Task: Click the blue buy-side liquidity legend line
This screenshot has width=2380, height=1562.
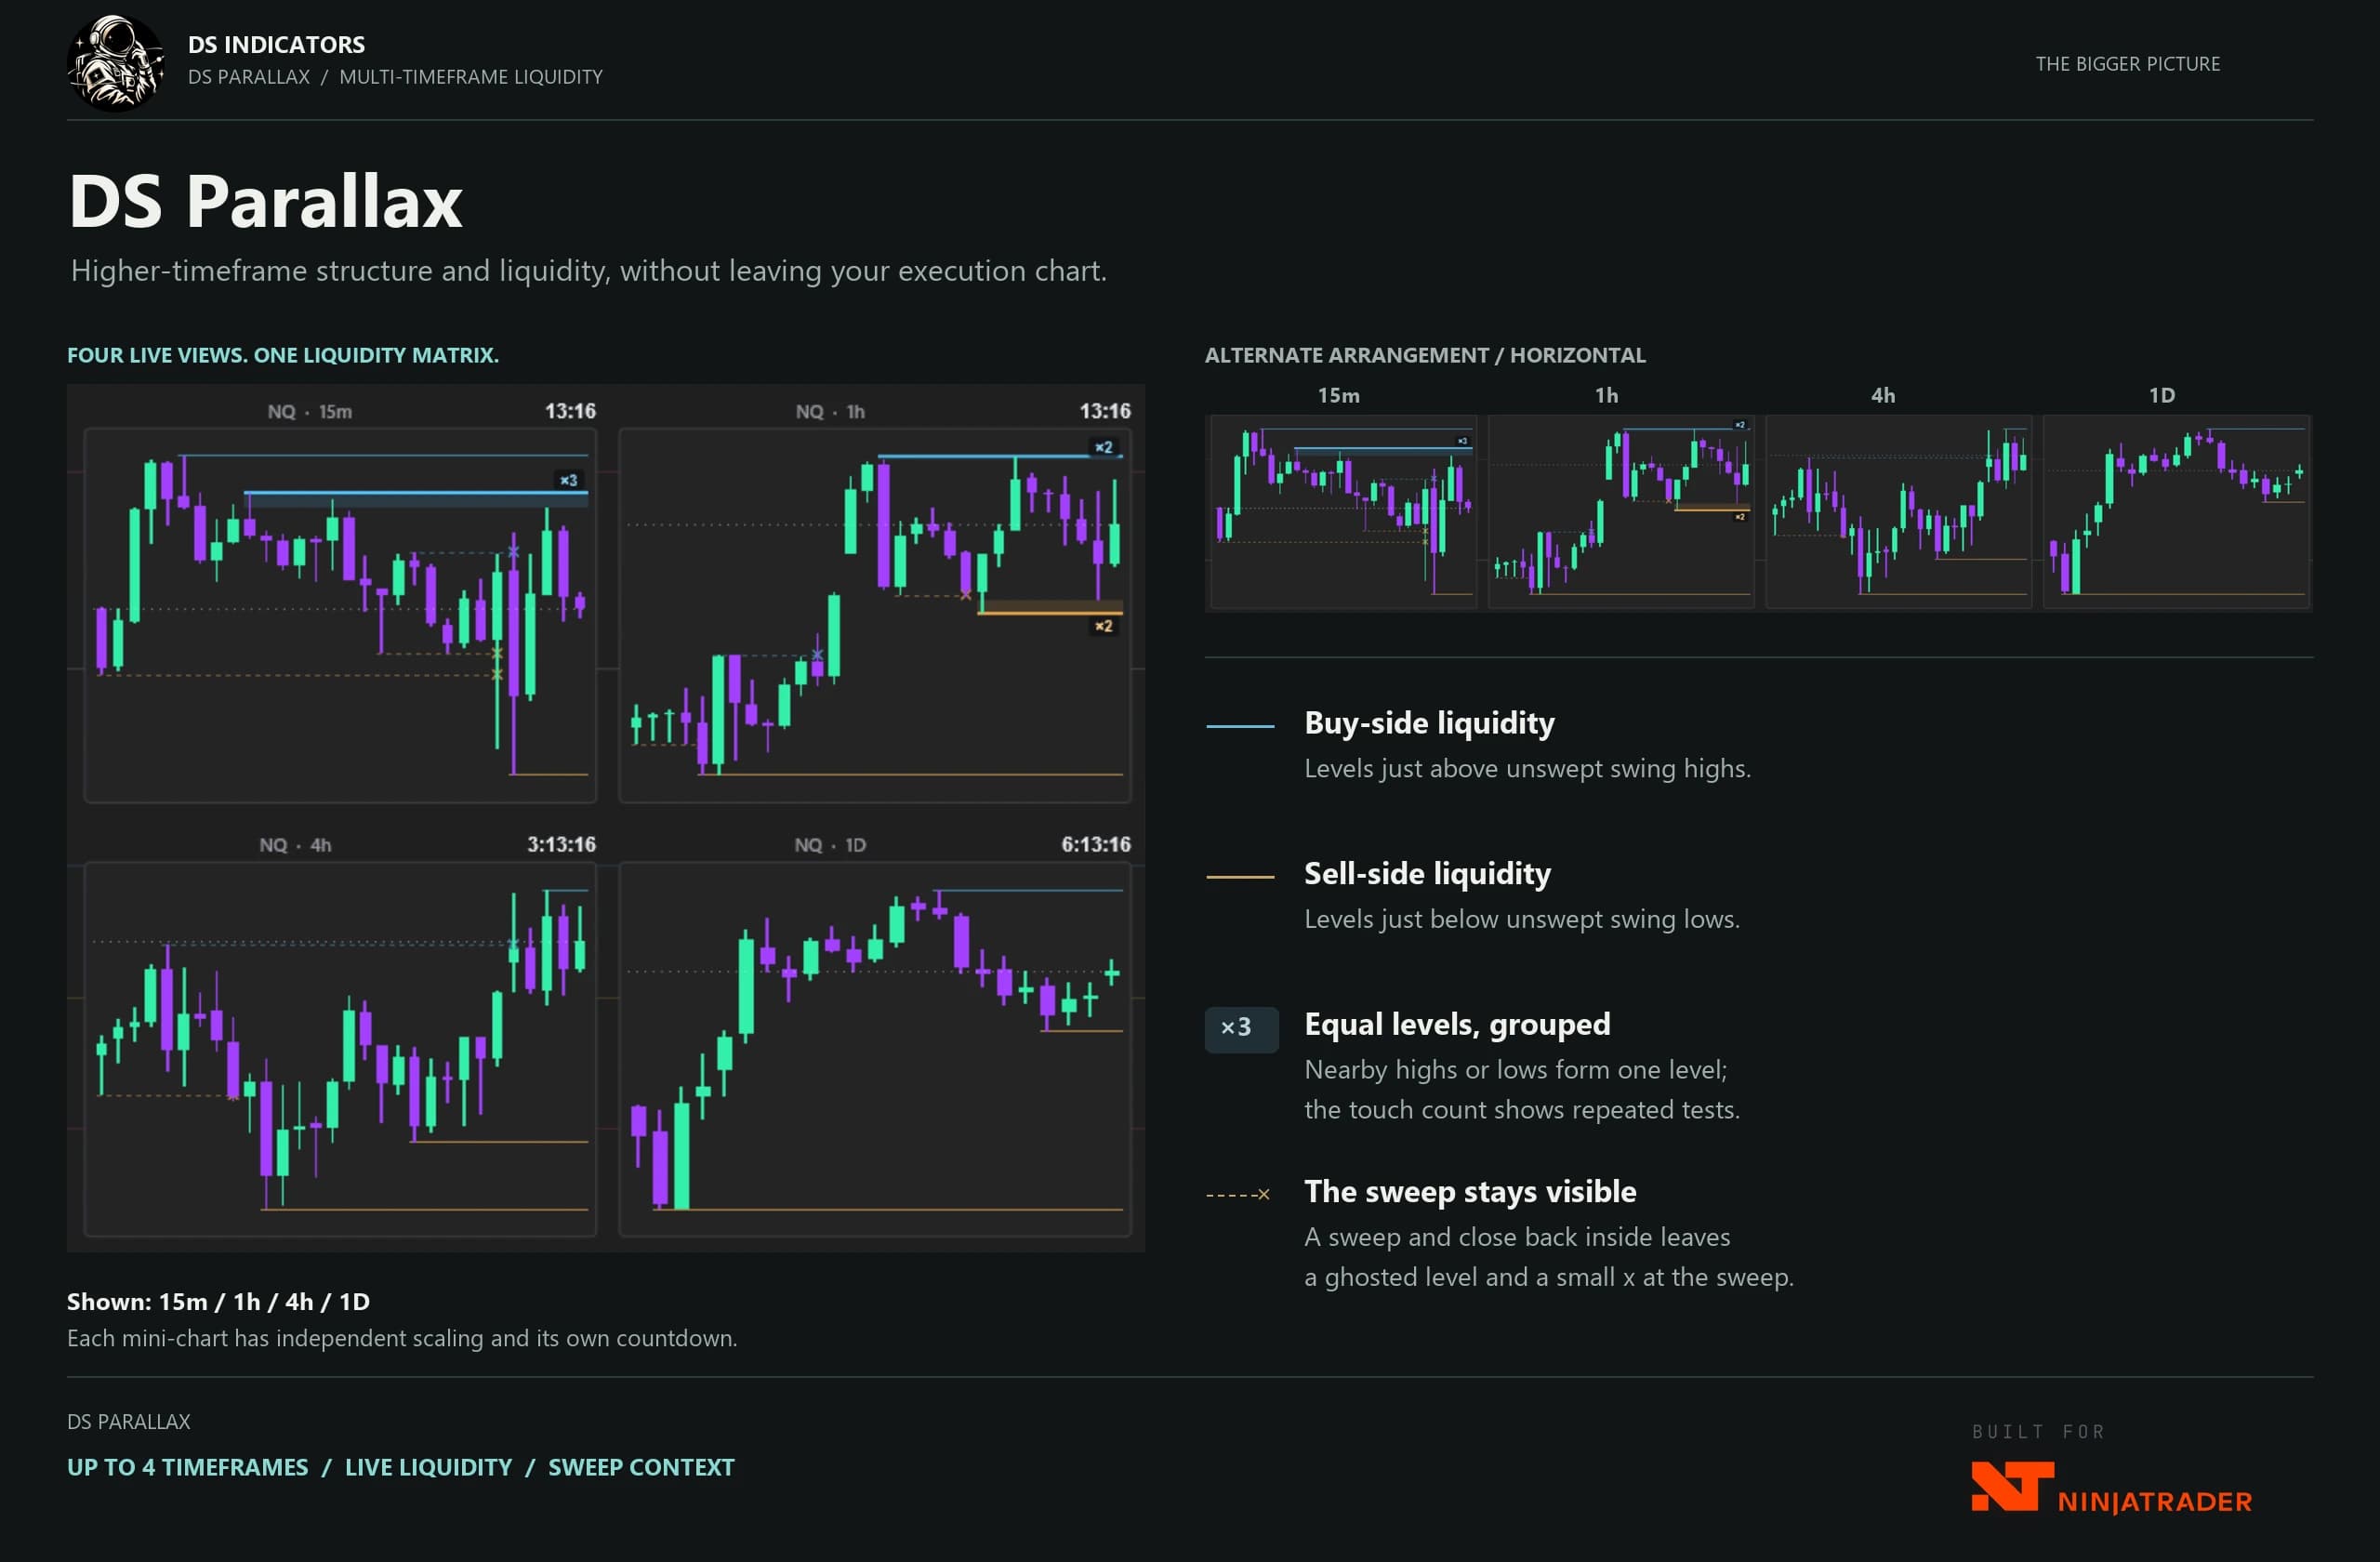Action: [1240, 726]
